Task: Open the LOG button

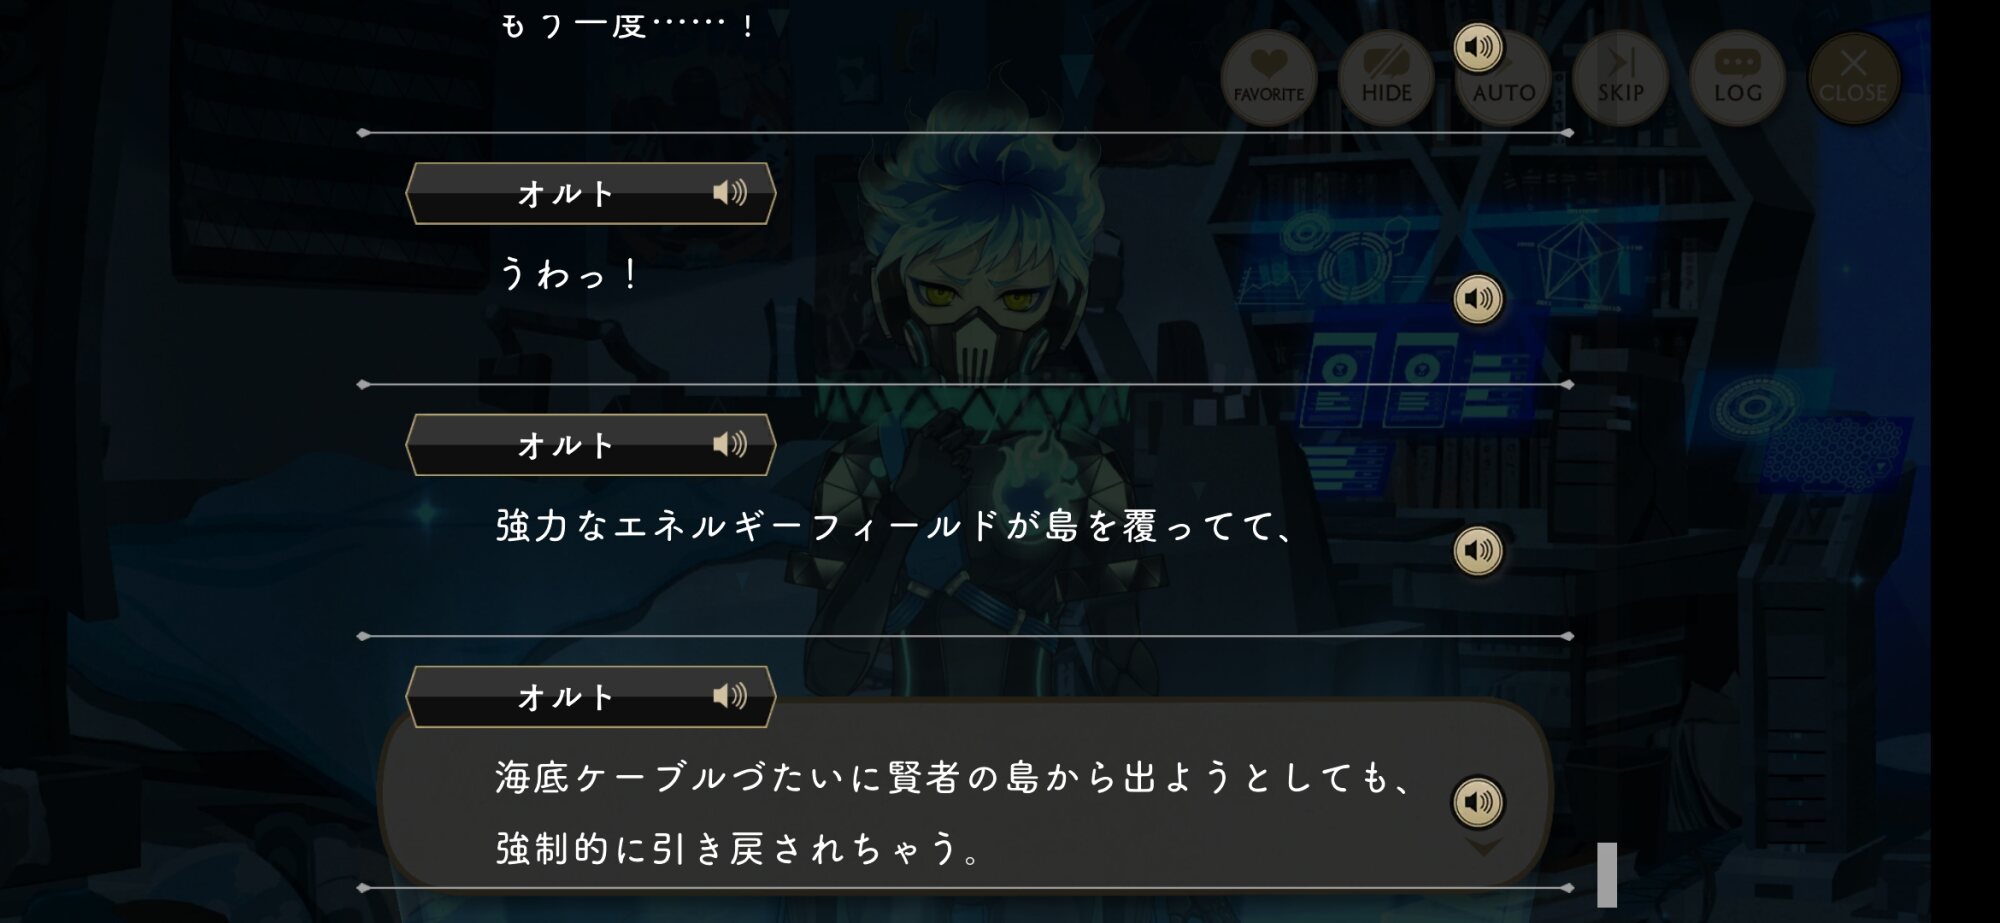Action: (1737, 77)
